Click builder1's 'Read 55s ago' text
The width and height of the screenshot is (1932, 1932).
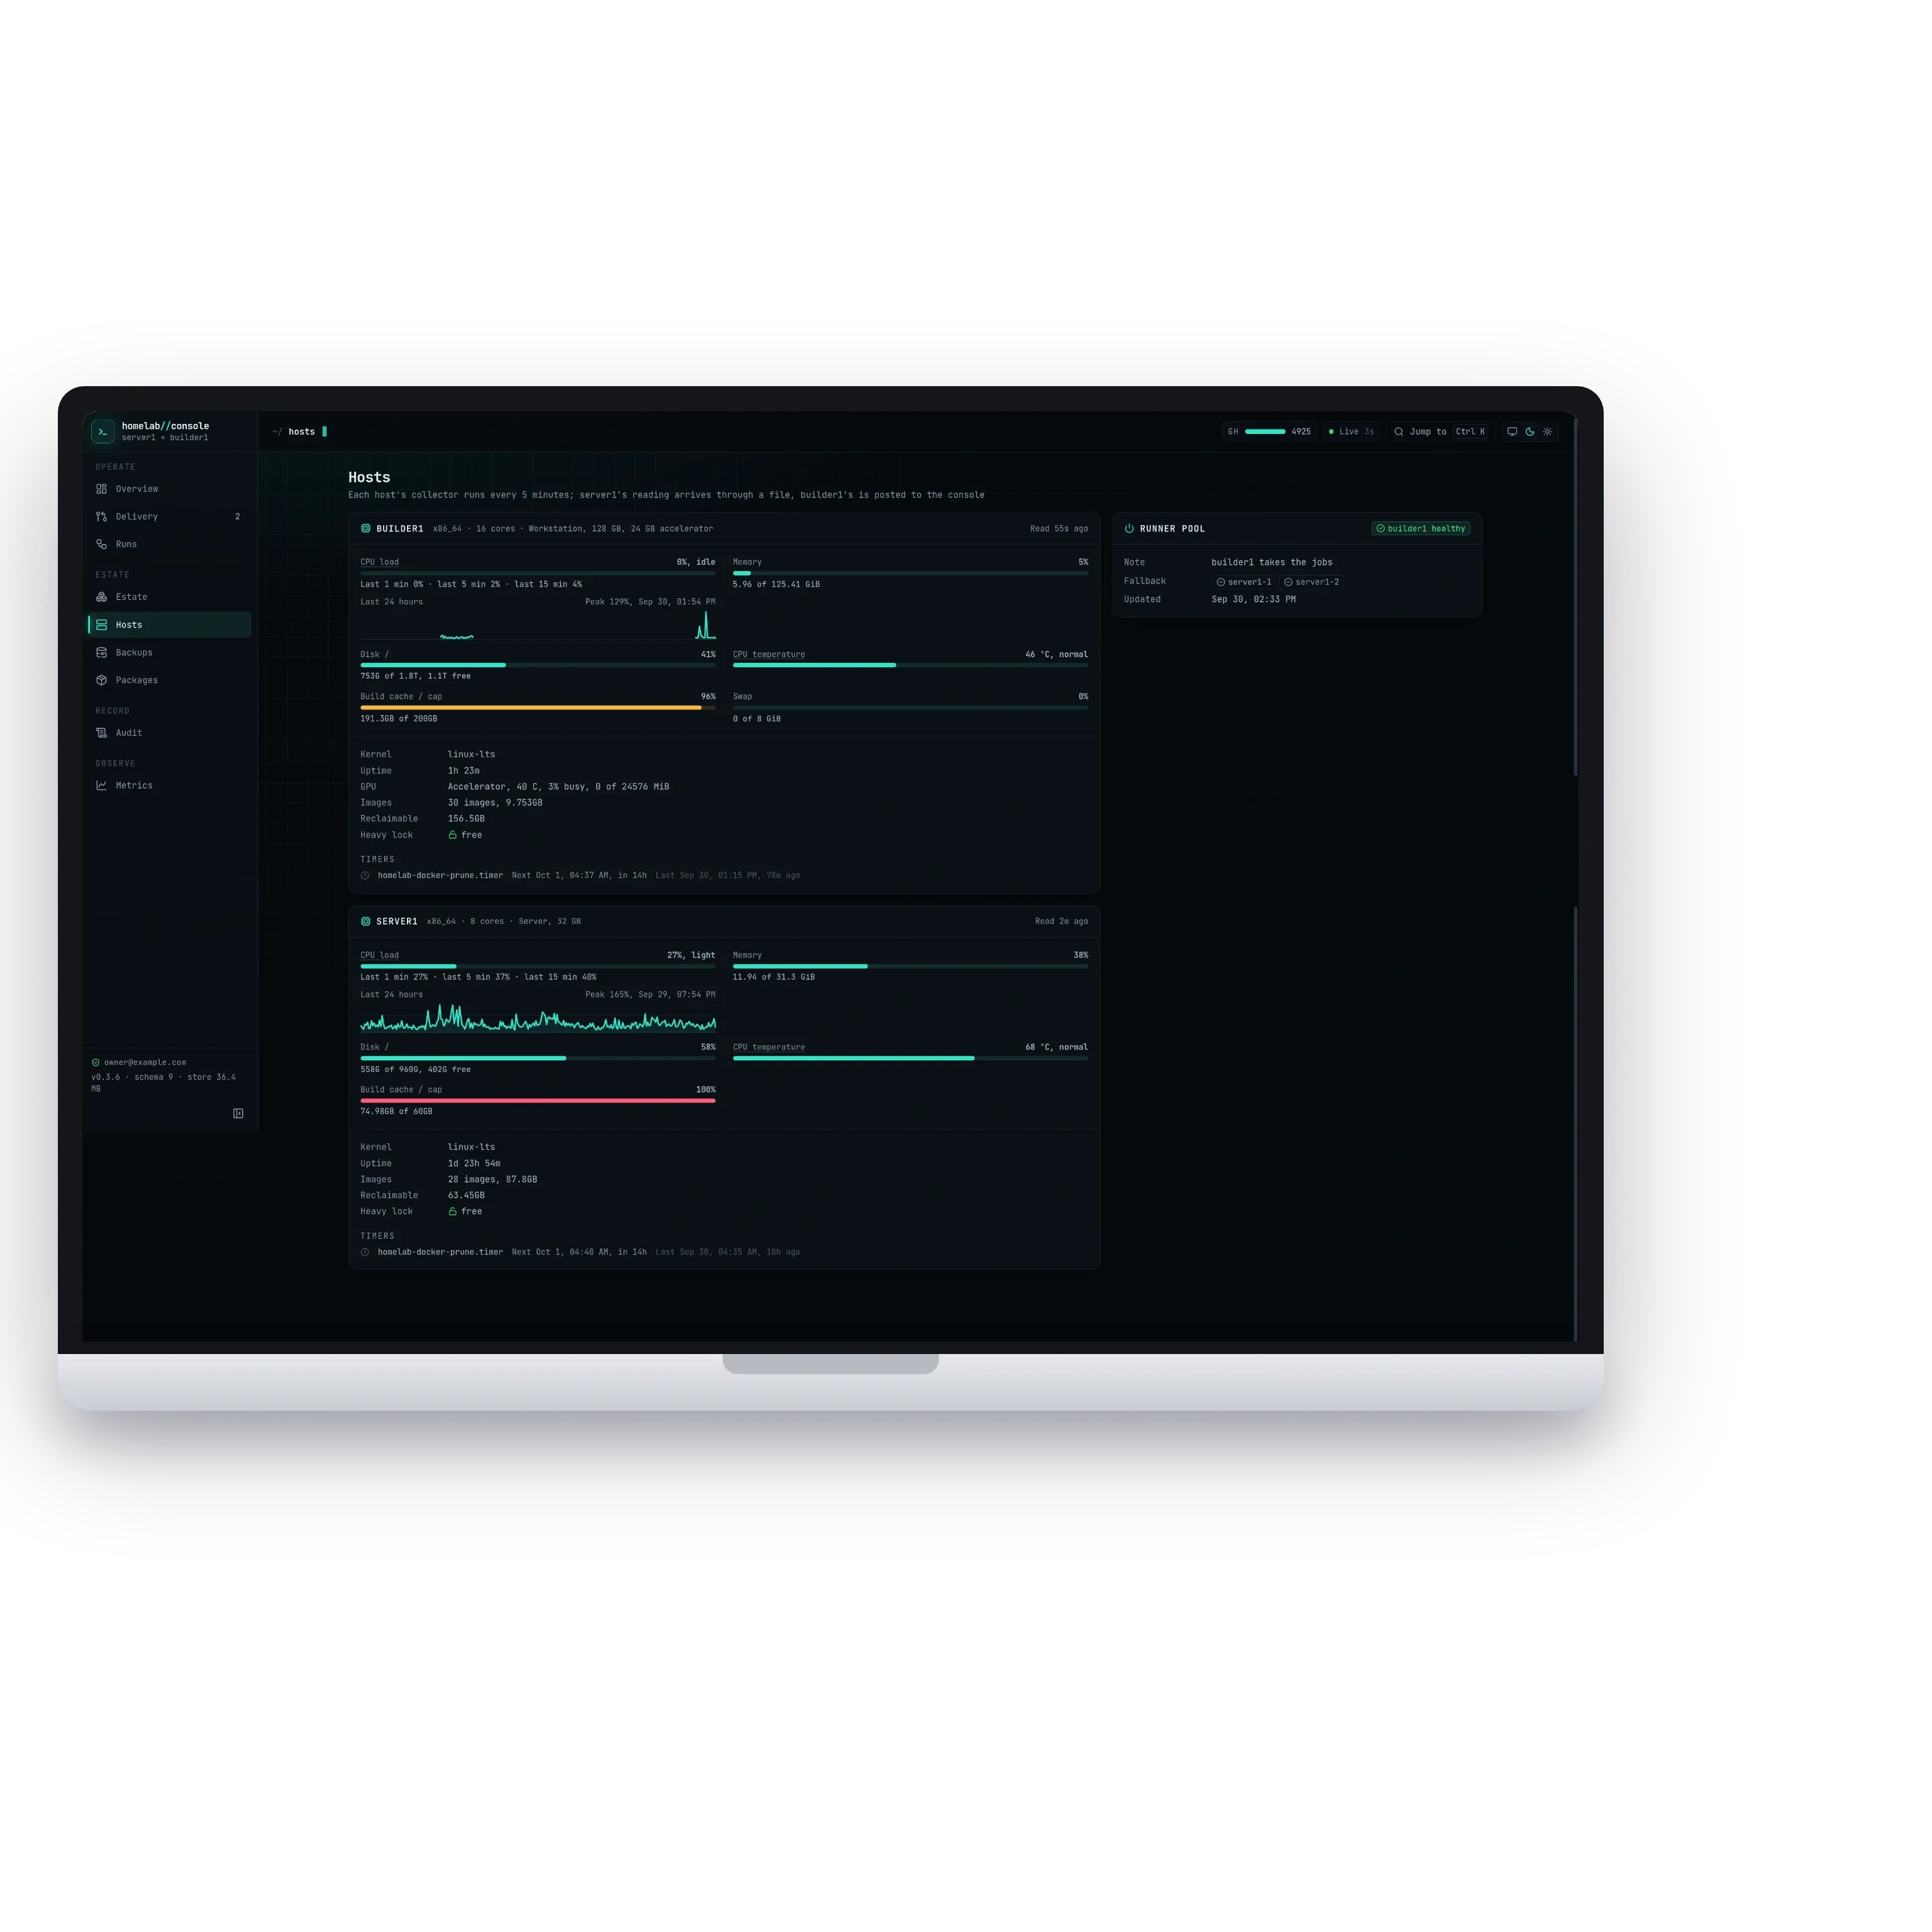coord(1059,529)
